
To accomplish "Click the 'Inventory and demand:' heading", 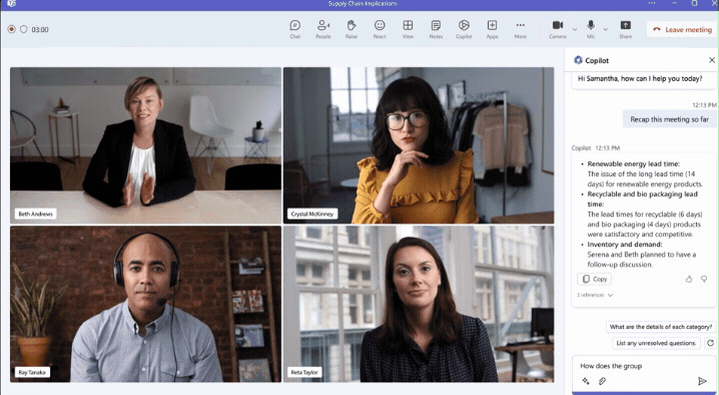I will point(625,245).
